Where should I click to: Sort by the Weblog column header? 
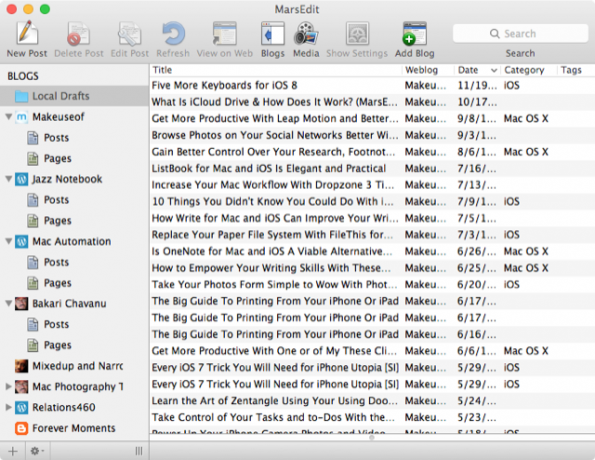[428, 70]
